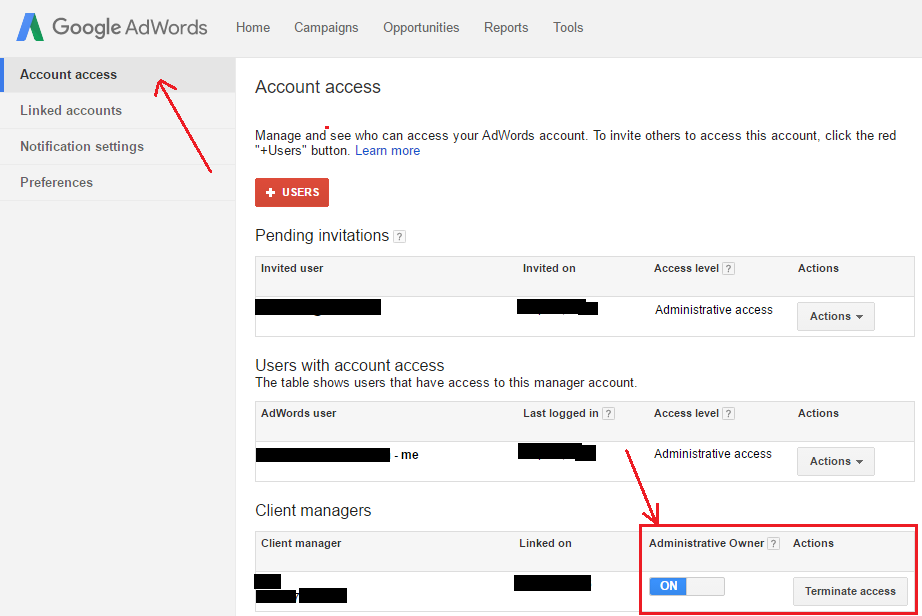
Task: Select Linked accounts in sidebar
Action: pyautogui.click(x=118, y=111)
